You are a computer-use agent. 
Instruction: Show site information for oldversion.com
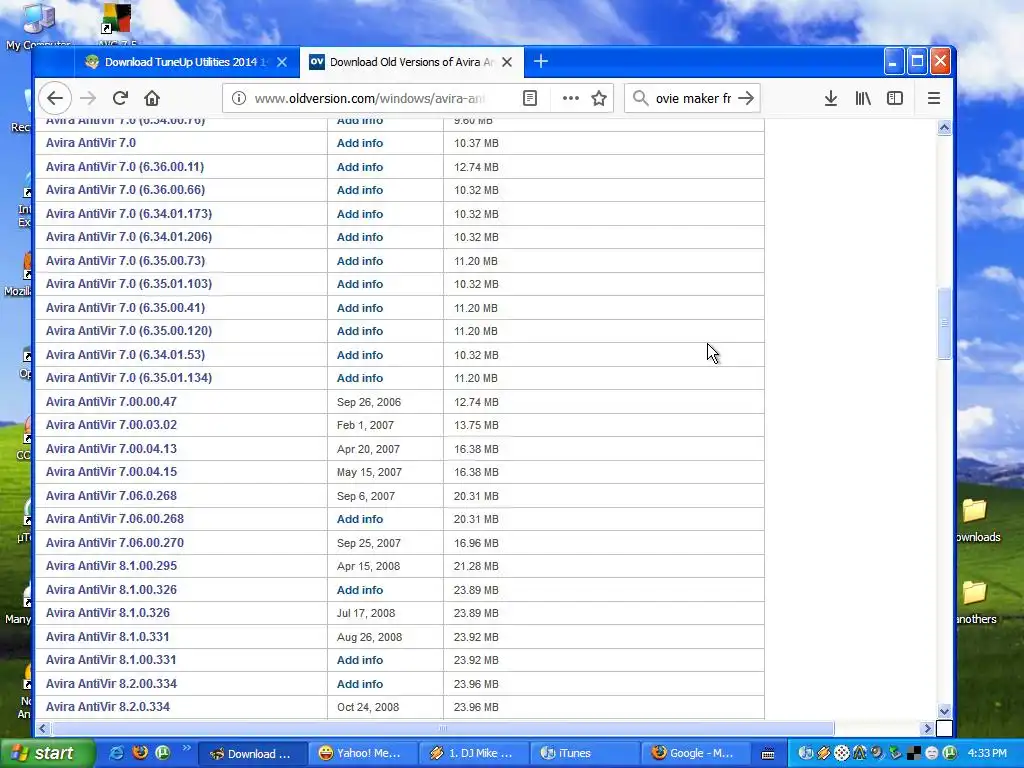pyautogui.click(x=239, y=99)
